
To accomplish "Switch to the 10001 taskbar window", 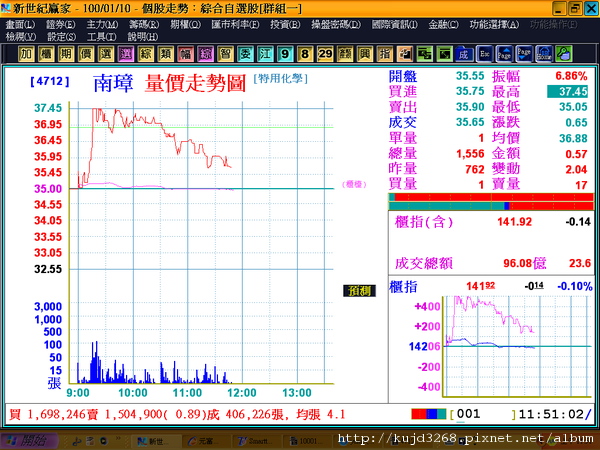I will [306, 441].
